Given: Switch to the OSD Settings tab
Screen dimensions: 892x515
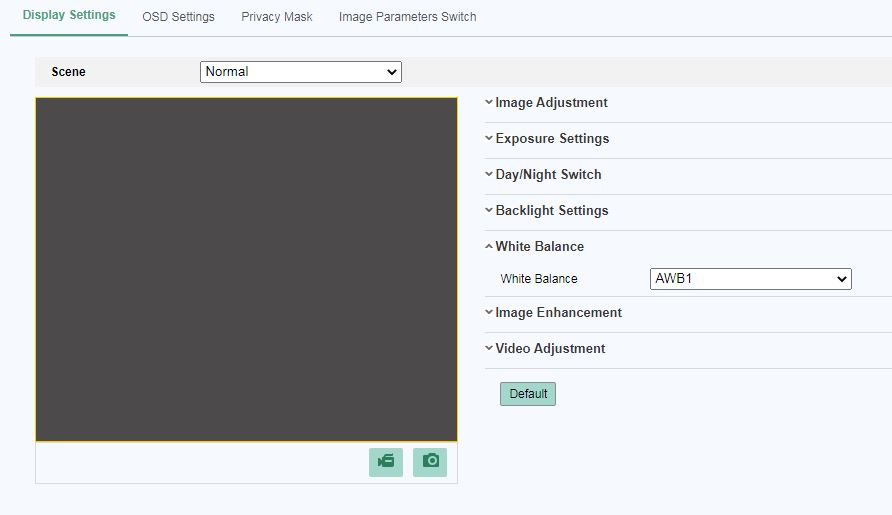Looking at the screenshot, I should [x=178, y=17].
